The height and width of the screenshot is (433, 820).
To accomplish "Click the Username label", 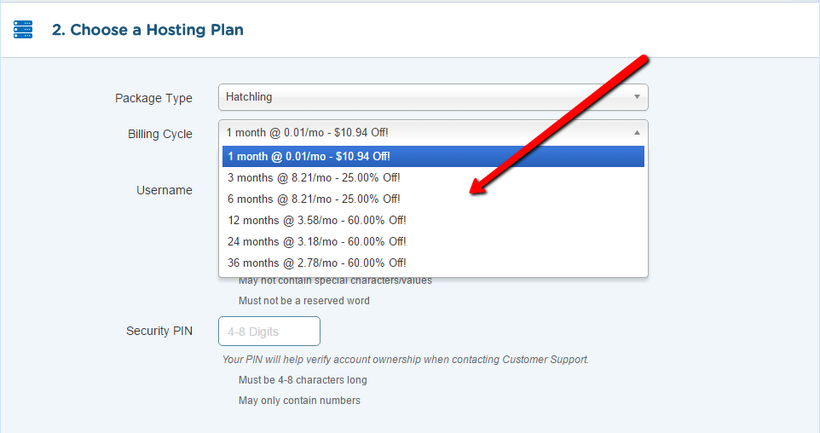I will coord(164,190).
